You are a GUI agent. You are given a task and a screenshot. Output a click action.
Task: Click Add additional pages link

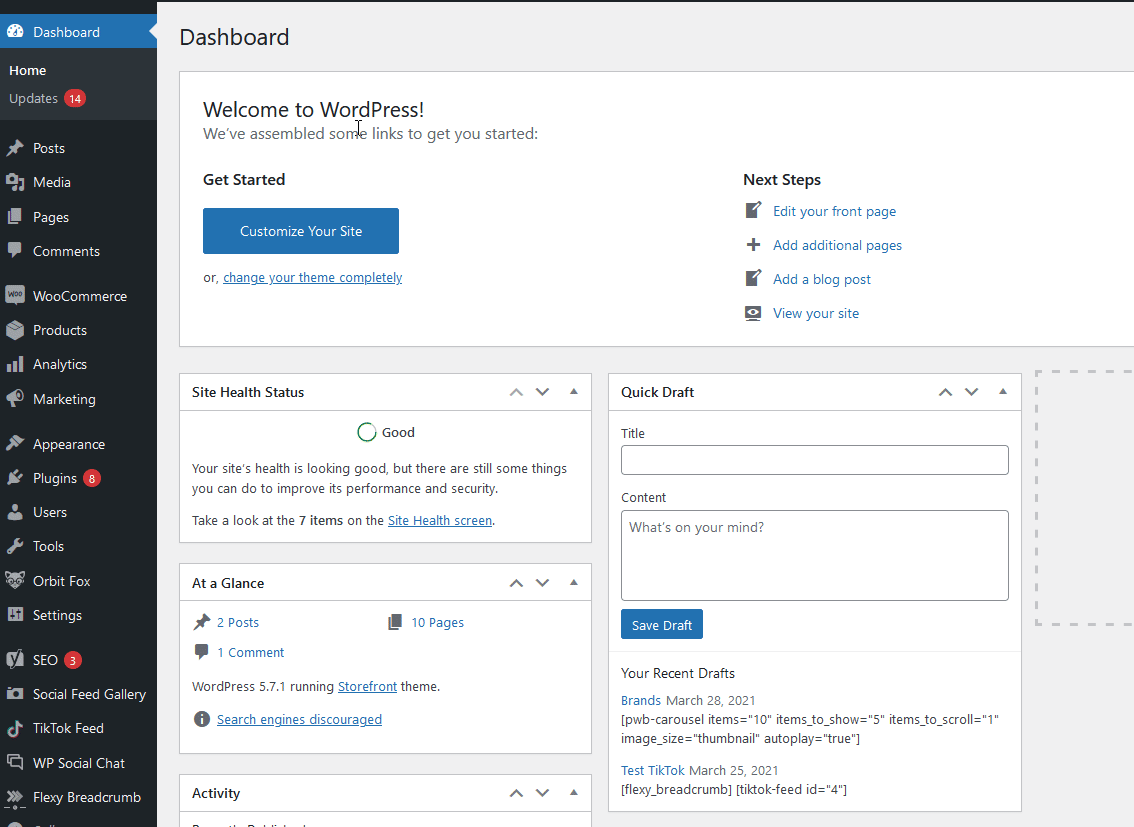coord(837,245)
